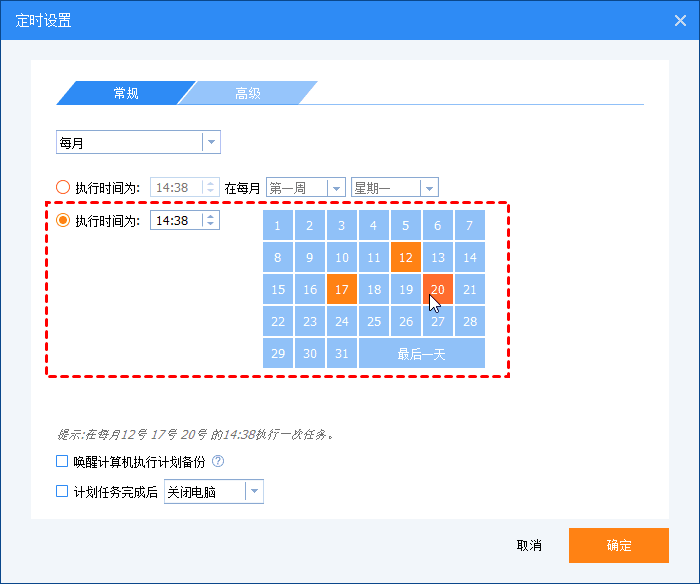Image resolution: width=700 pixels, height=584 pixels.
Task: Click the enabled 14:38 time input field
Action: (175, 221)
